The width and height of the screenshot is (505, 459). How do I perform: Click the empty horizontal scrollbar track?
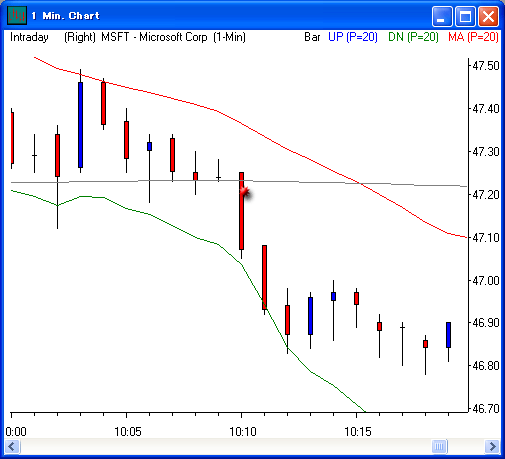click(x=226, y=446)
